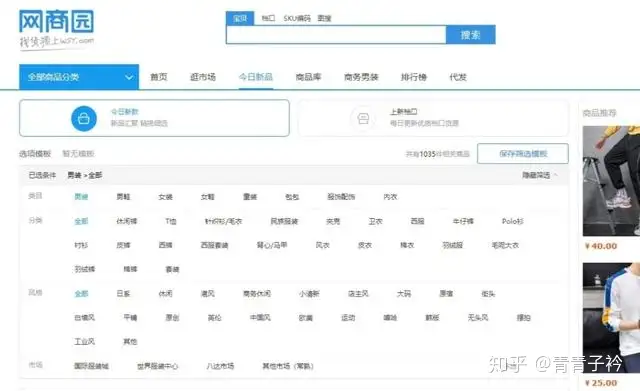Click the blue shopping bag 今日新款 icon

pyautogui.click(x=84, y=118)
